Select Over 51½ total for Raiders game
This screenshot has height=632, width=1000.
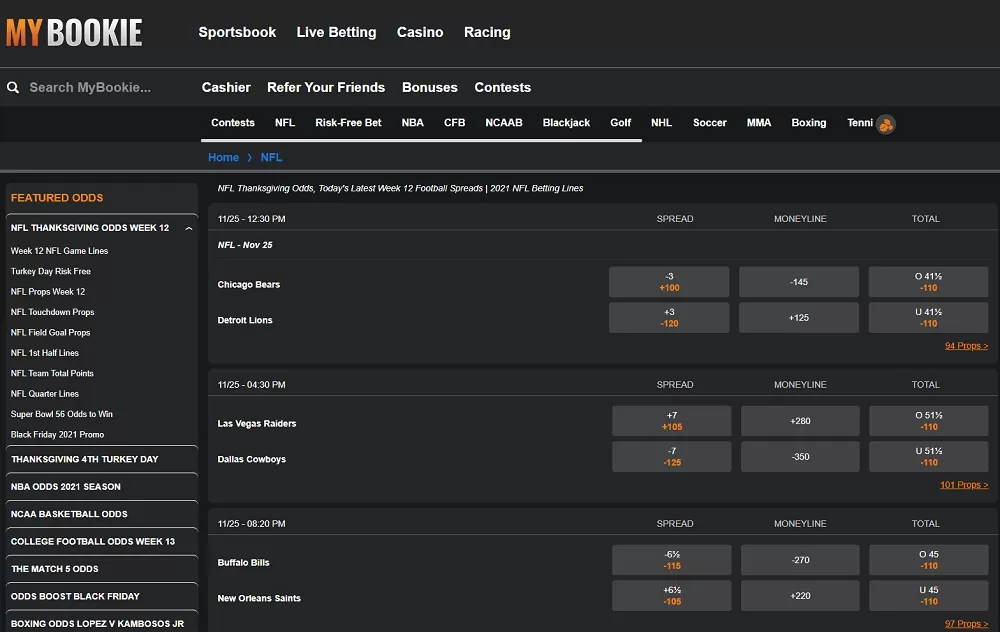pyautogui.click(x=929, y=421)
